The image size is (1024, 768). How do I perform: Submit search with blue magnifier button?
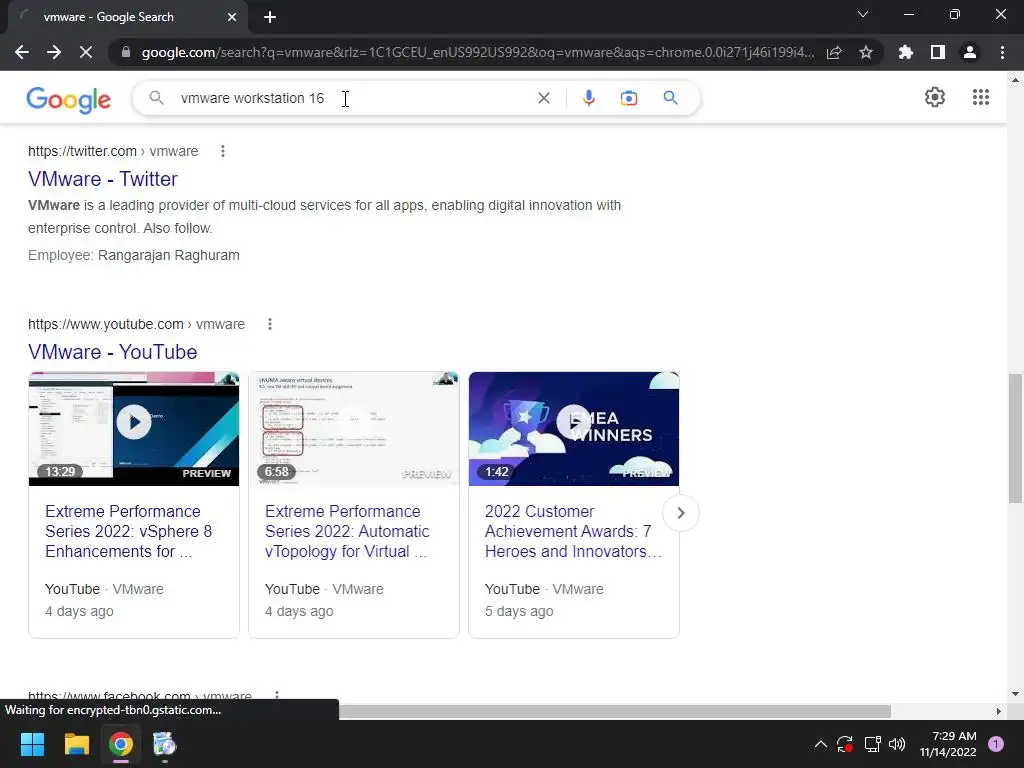[670, 98]
